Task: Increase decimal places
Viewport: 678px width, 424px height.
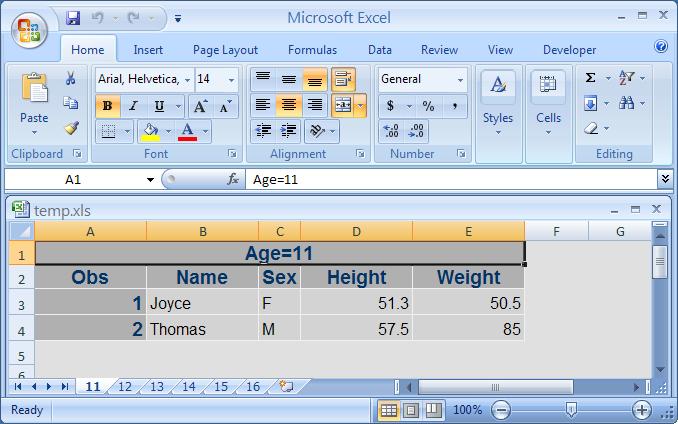Action: [x=391, y=131]
